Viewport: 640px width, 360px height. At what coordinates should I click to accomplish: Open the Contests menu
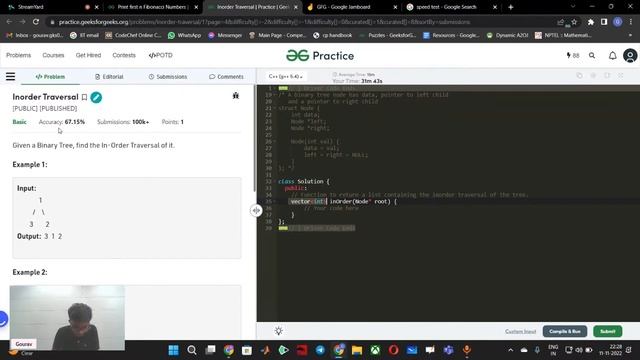tap(124, 55)
